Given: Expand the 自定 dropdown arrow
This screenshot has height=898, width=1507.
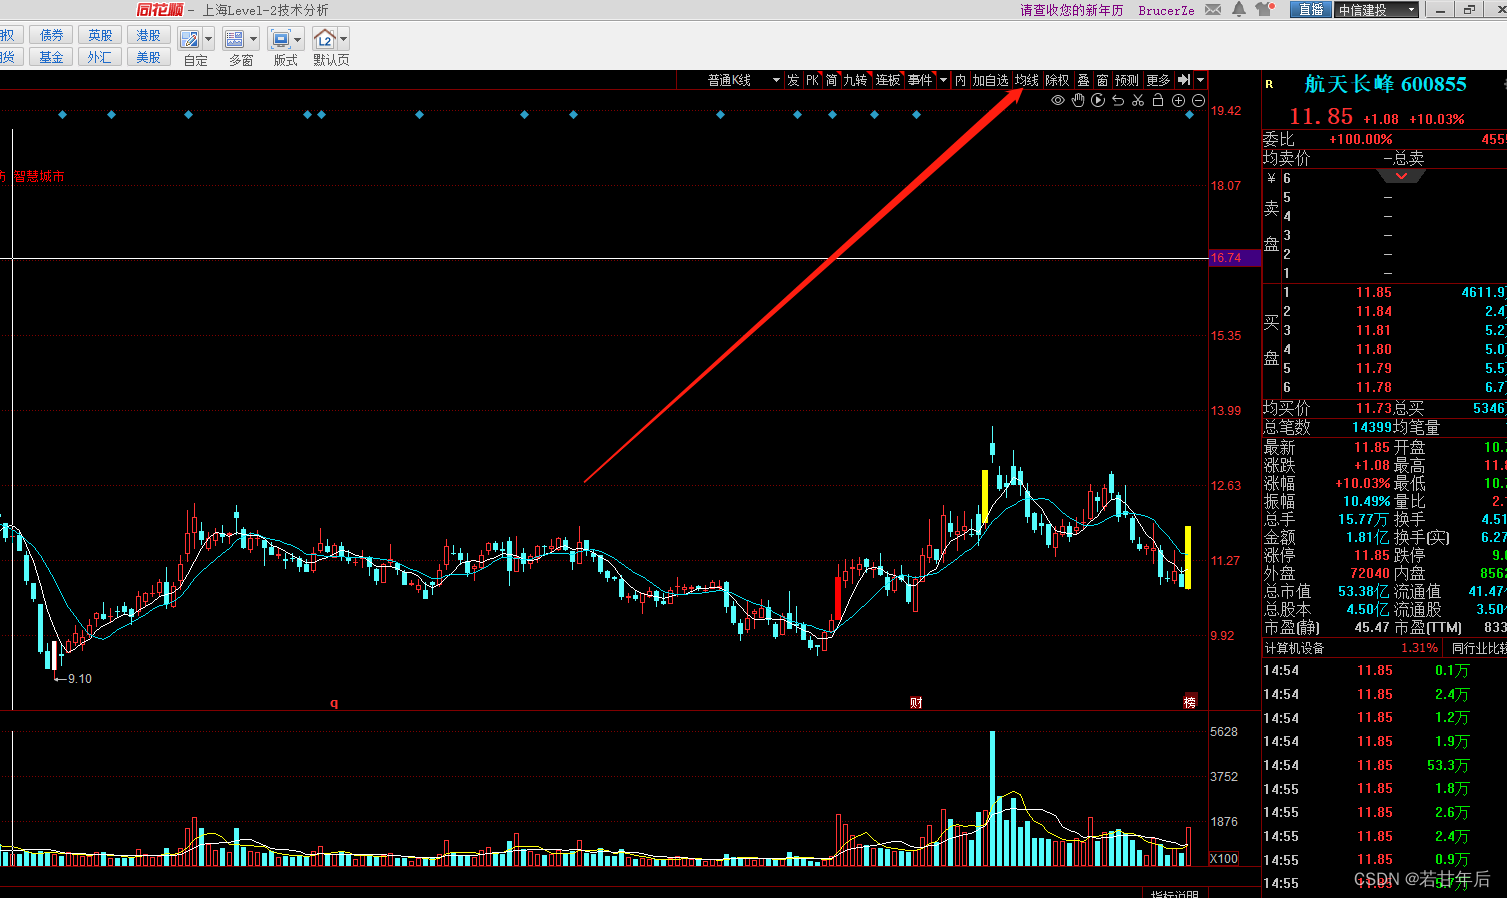Looking at the screenshot, I should coord(208,39).
